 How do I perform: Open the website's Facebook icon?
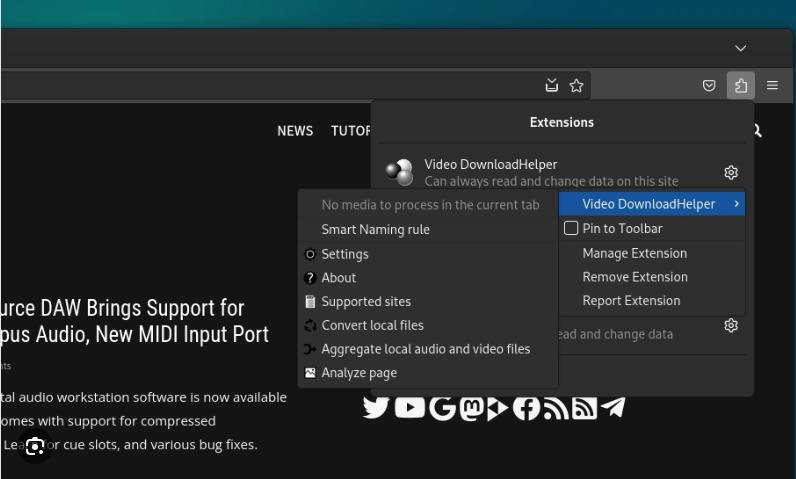526,408
